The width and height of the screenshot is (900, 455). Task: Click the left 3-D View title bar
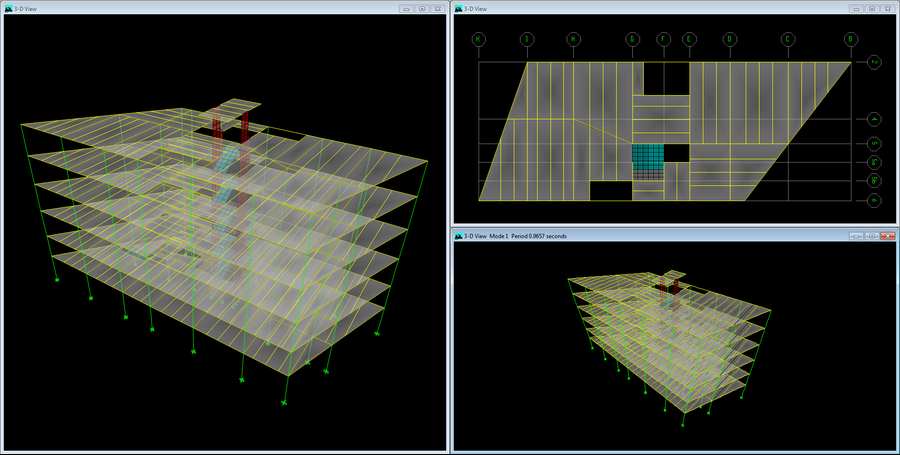pyautogui.click(x=200, y=8)
